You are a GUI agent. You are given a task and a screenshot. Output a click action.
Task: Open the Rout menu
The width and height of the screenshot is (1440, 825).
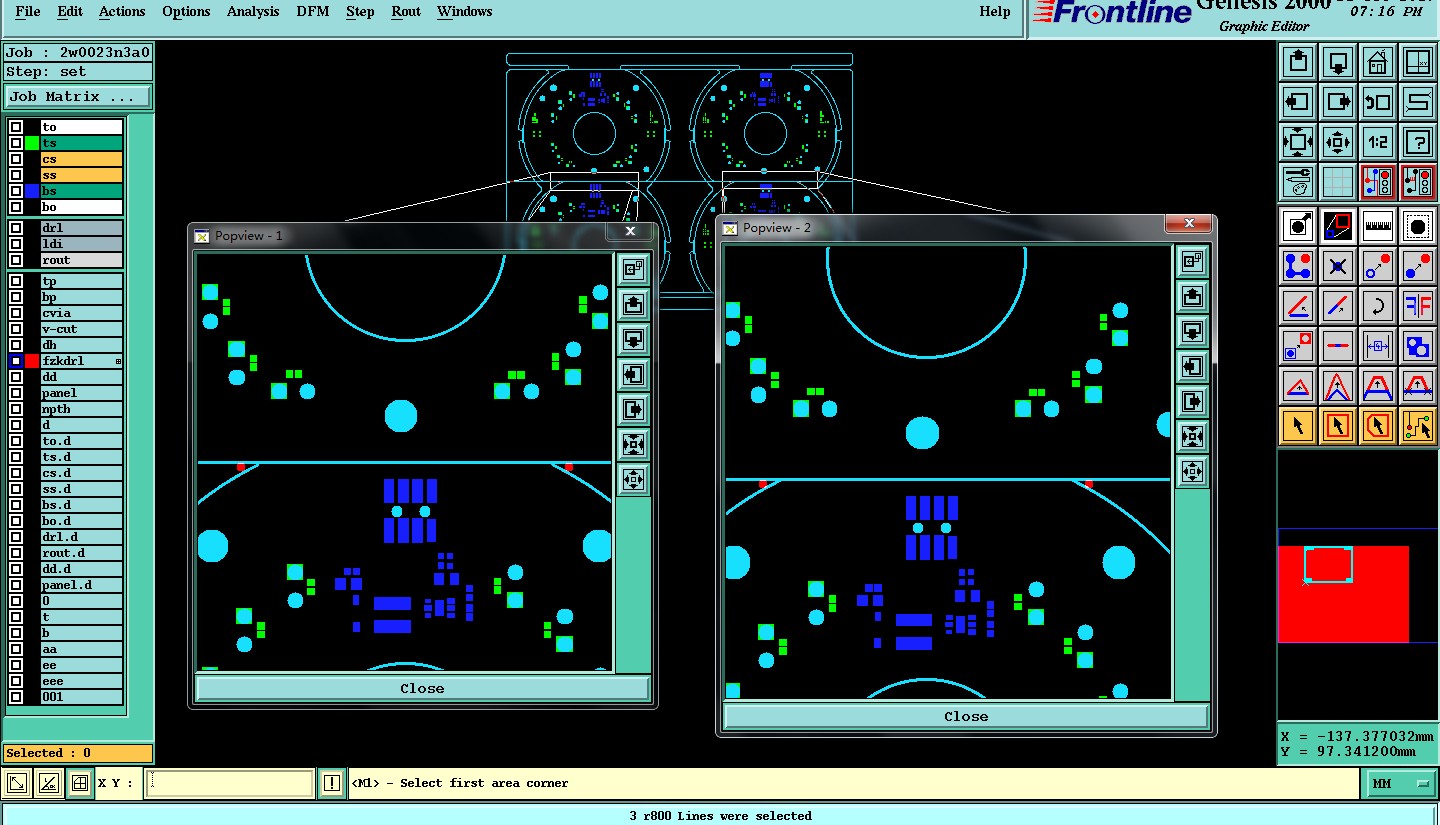(406, 12)
